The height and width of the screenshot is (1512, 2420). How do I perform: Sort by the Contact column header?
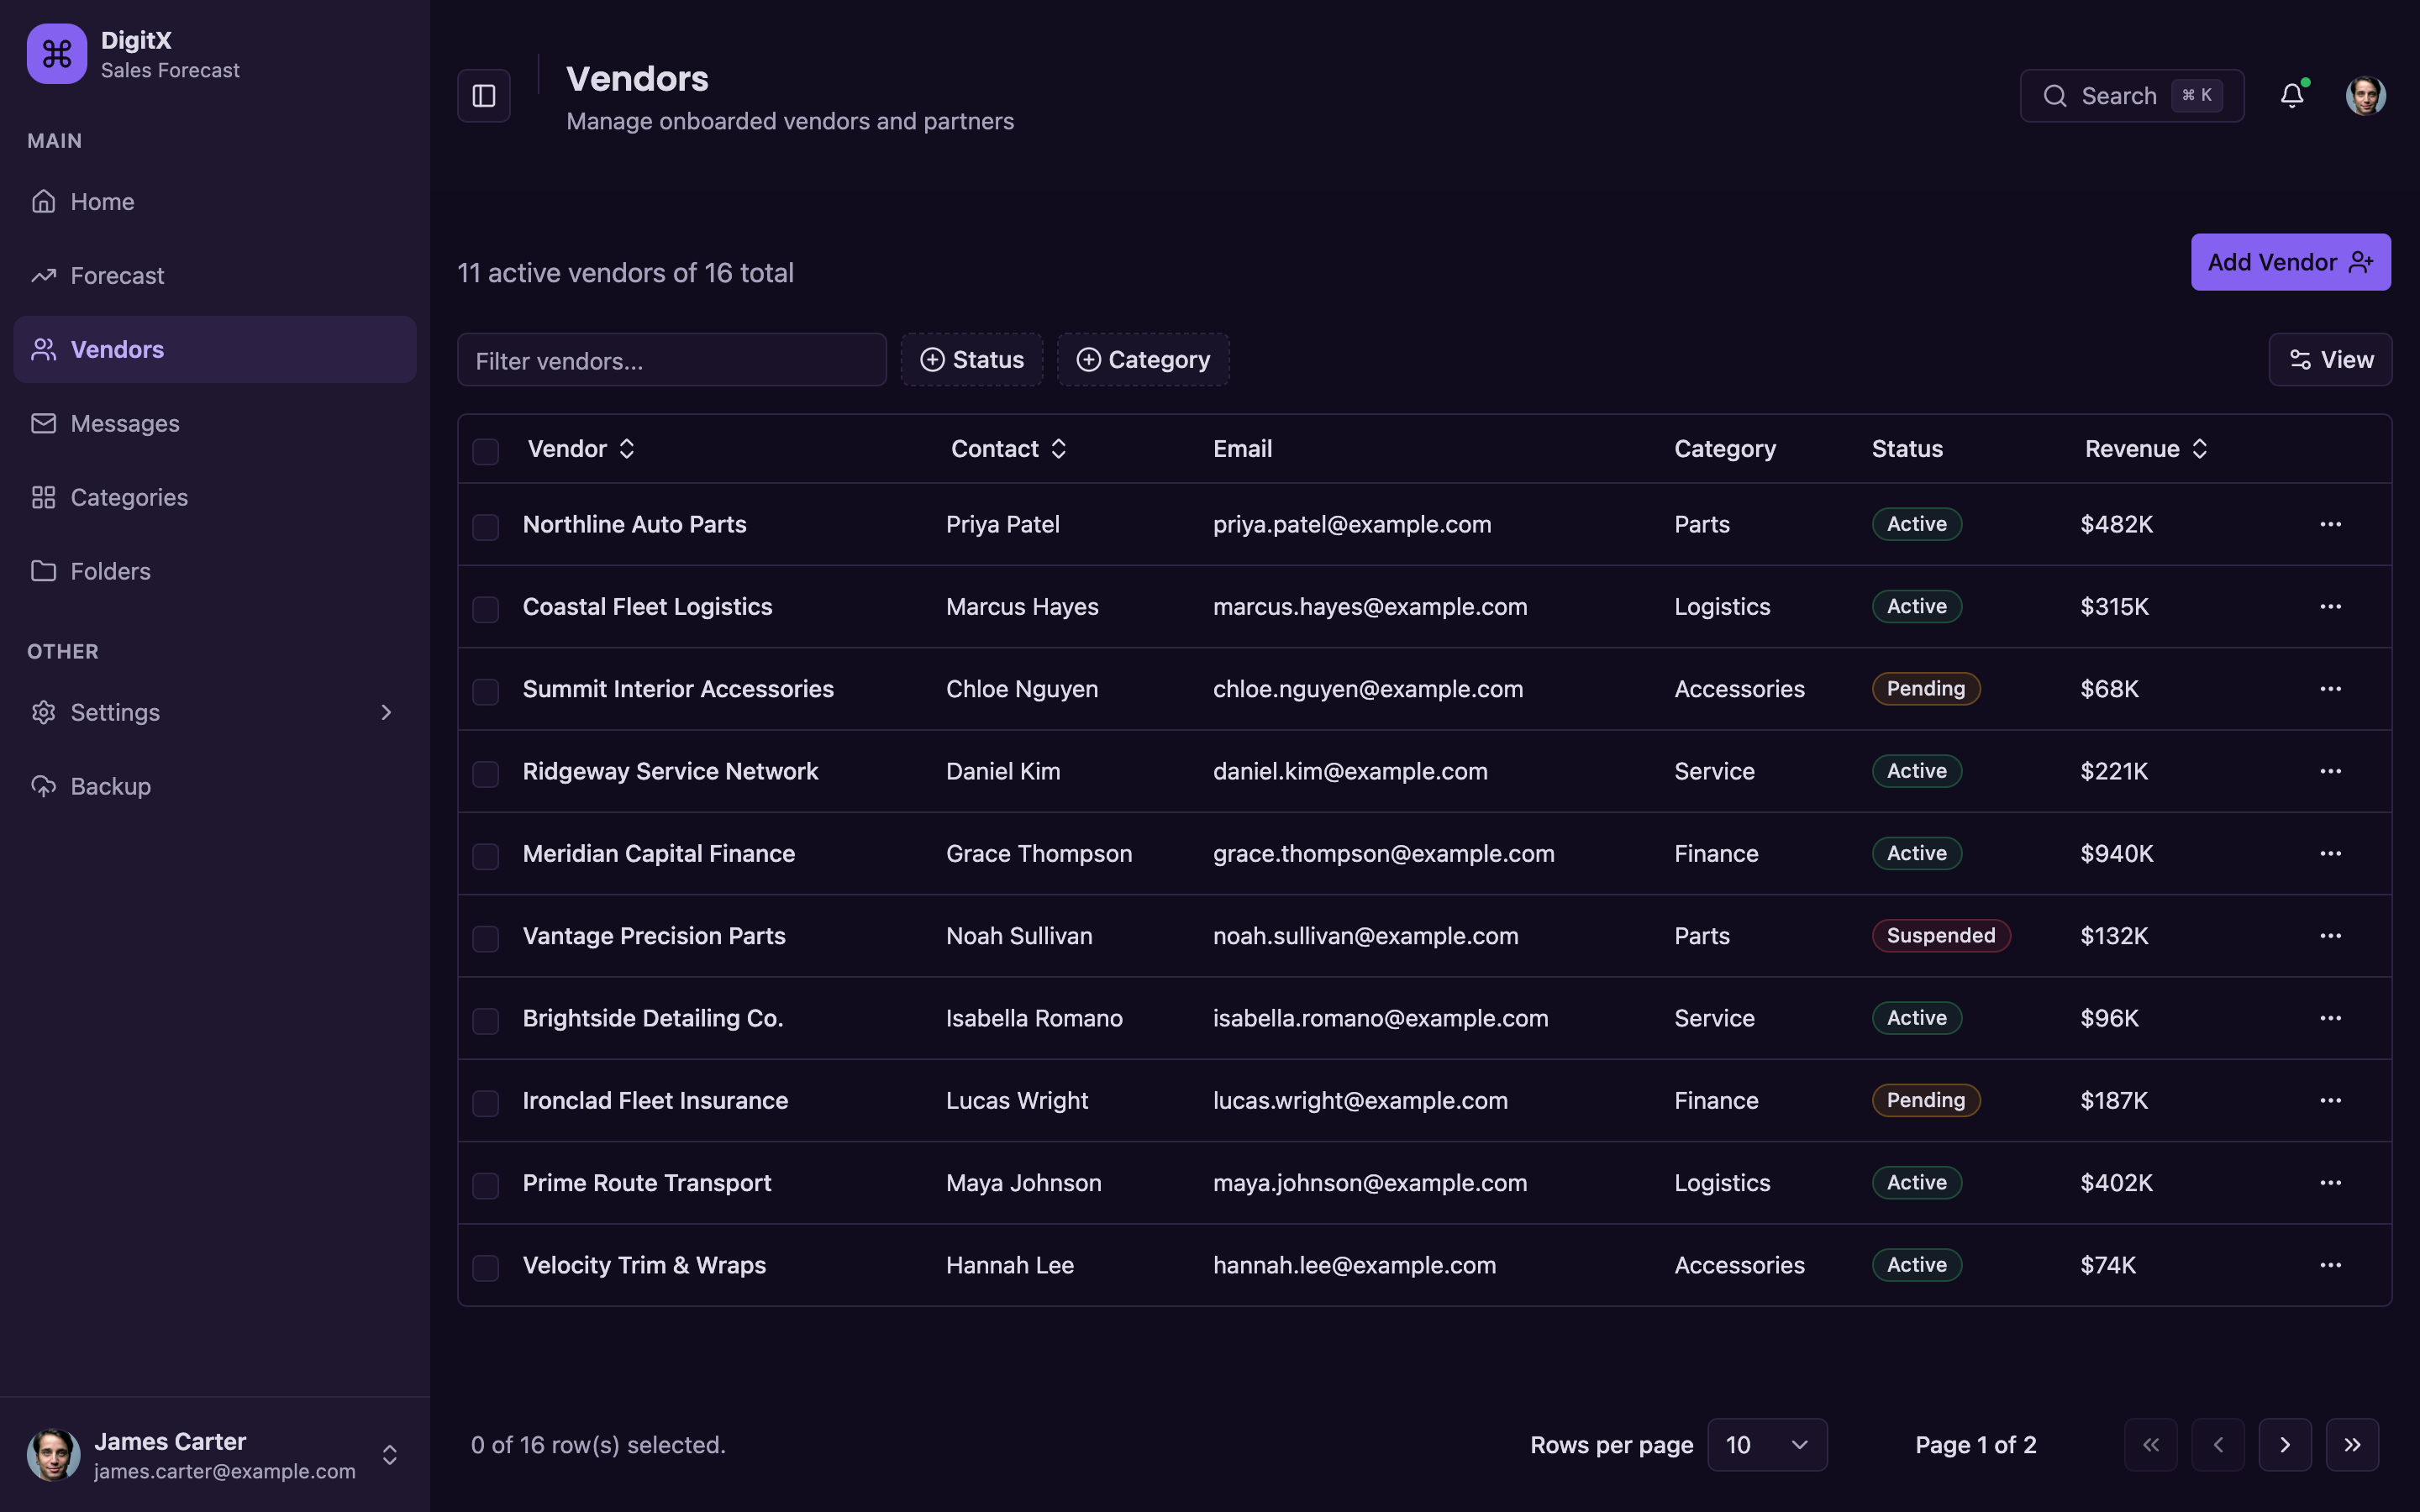coord(1009,449)
